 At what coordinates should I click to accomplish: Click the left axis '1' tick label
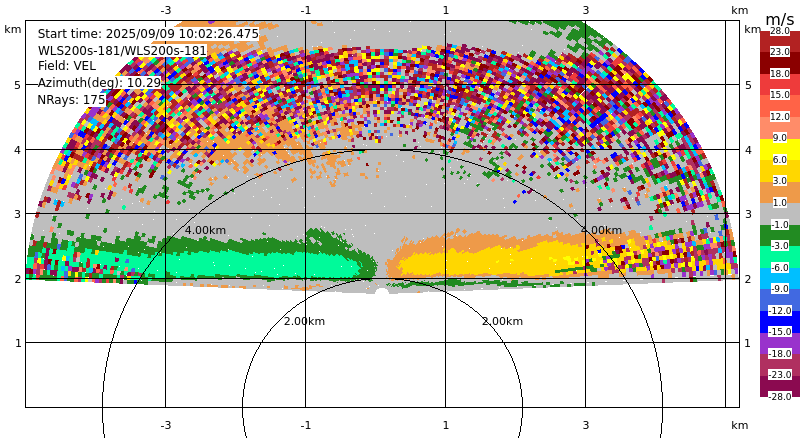(18, 343)
